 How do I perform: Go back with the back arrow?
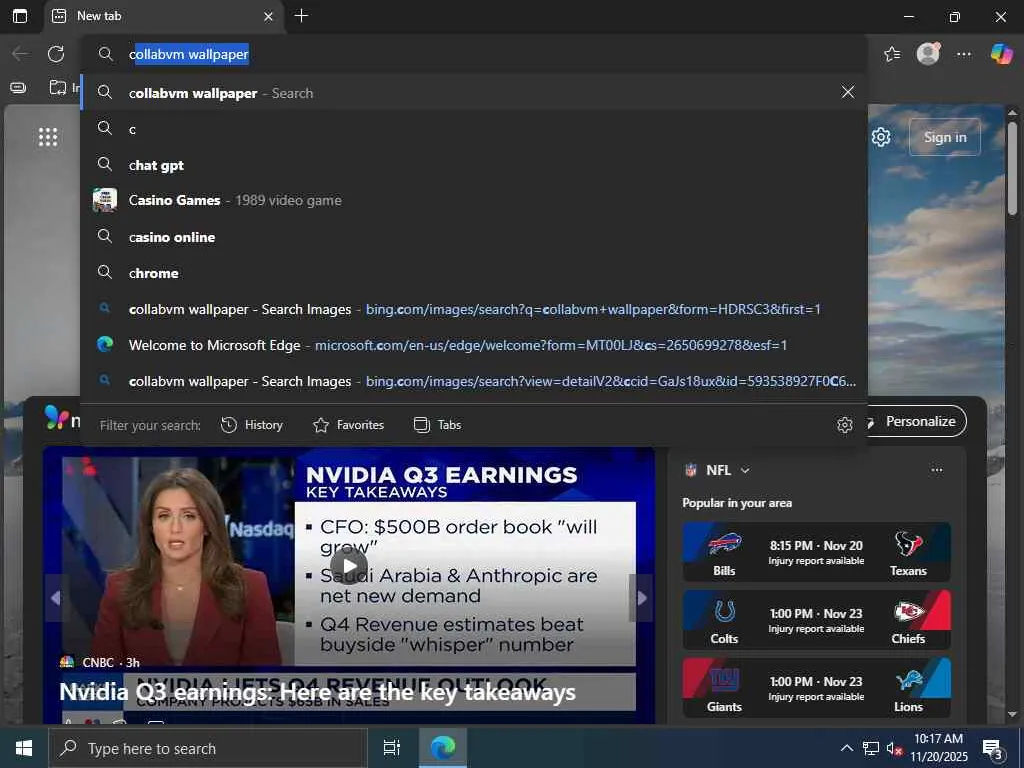pos(20,54)
